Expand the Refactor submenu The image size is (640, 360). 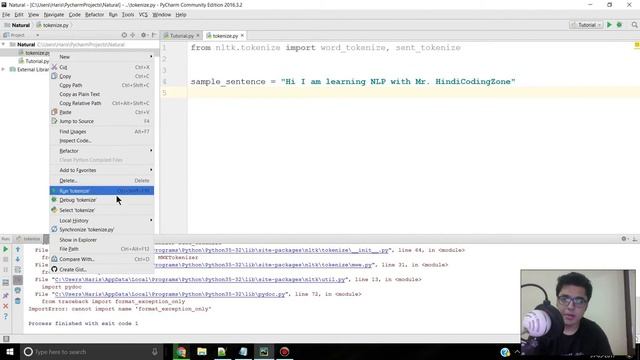tap(102, 151)
